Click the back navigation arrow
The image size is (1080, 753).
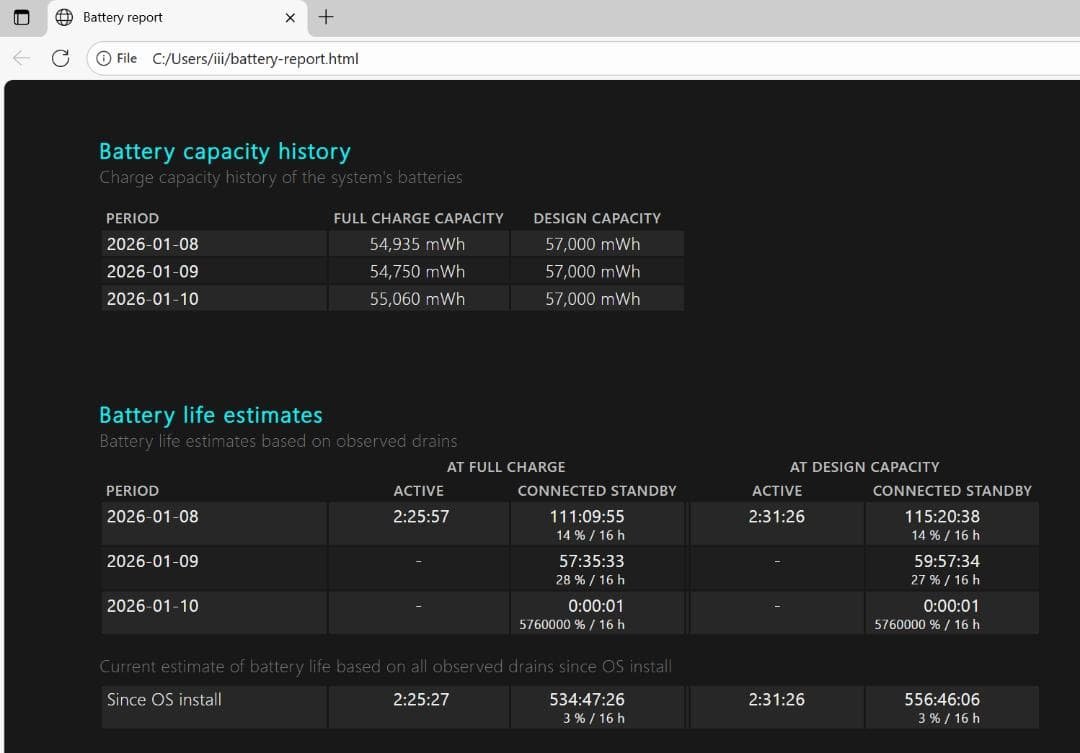coord(20,58)
